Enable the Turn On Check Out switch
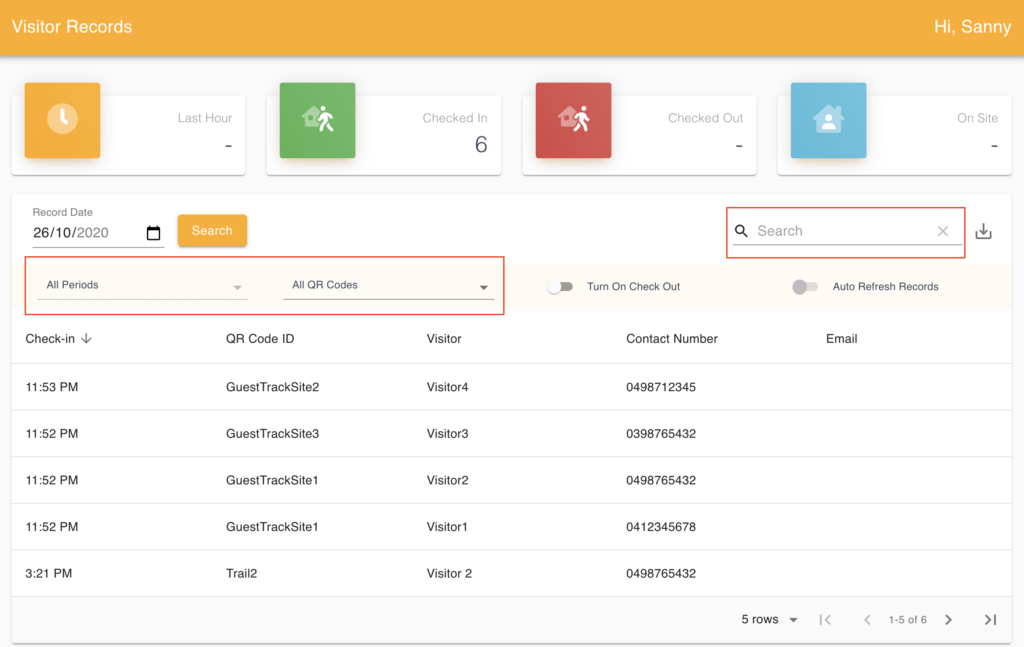 coord(559,287)
